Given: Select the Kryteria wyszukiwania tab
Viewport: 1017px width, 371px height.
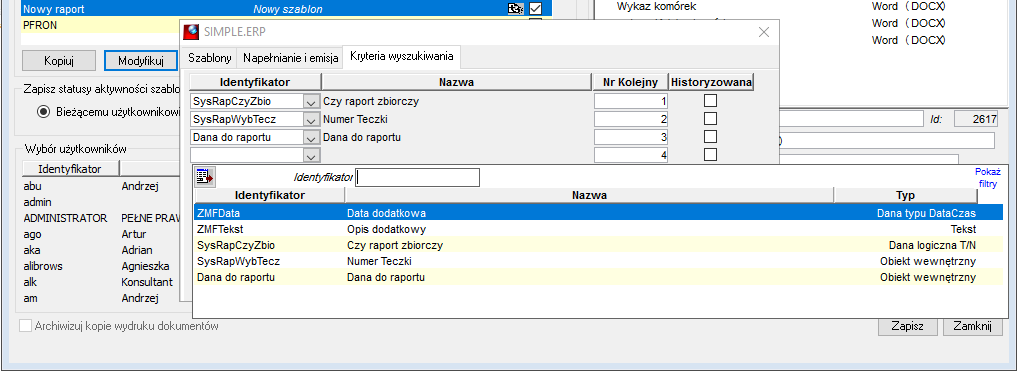Looking at the screenshot, I should (x=402, y=56).
